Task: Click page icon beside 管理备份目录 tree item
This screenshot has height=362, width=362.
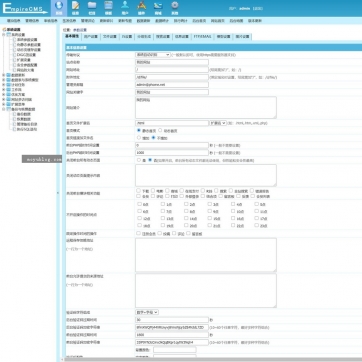Action: (14, 124)
